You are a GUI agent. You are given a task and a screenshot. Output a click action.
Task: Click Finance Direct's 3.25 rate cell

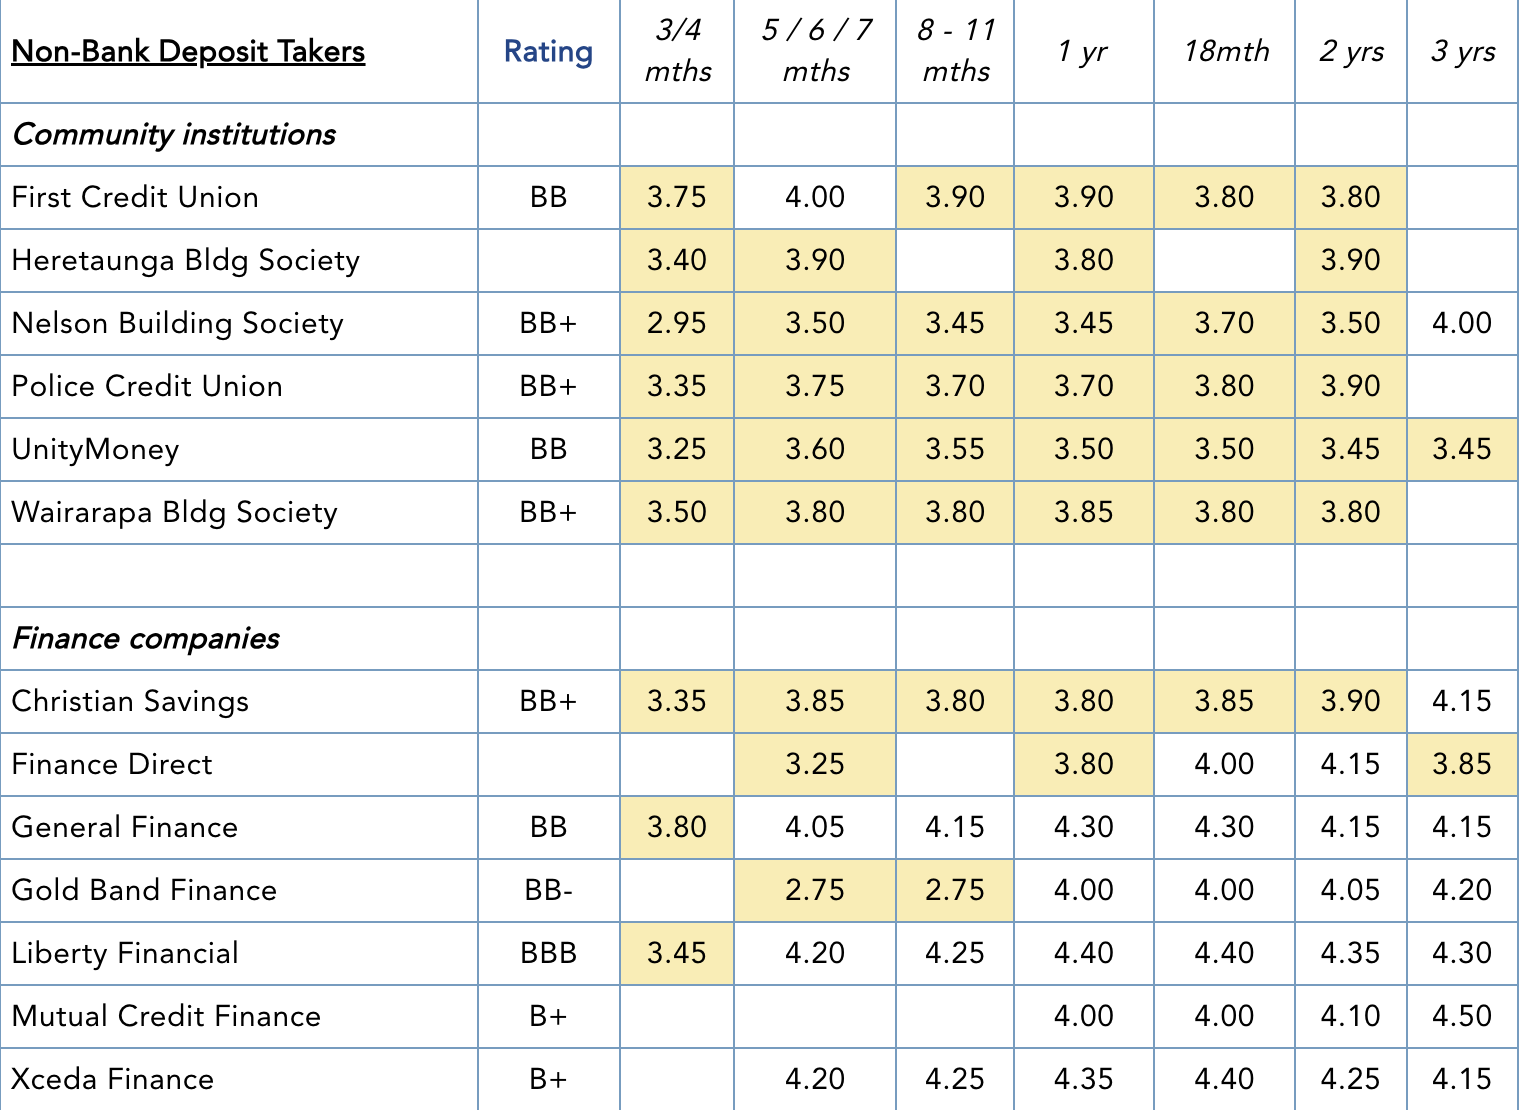pyautogui.click(x=814, y=764)
